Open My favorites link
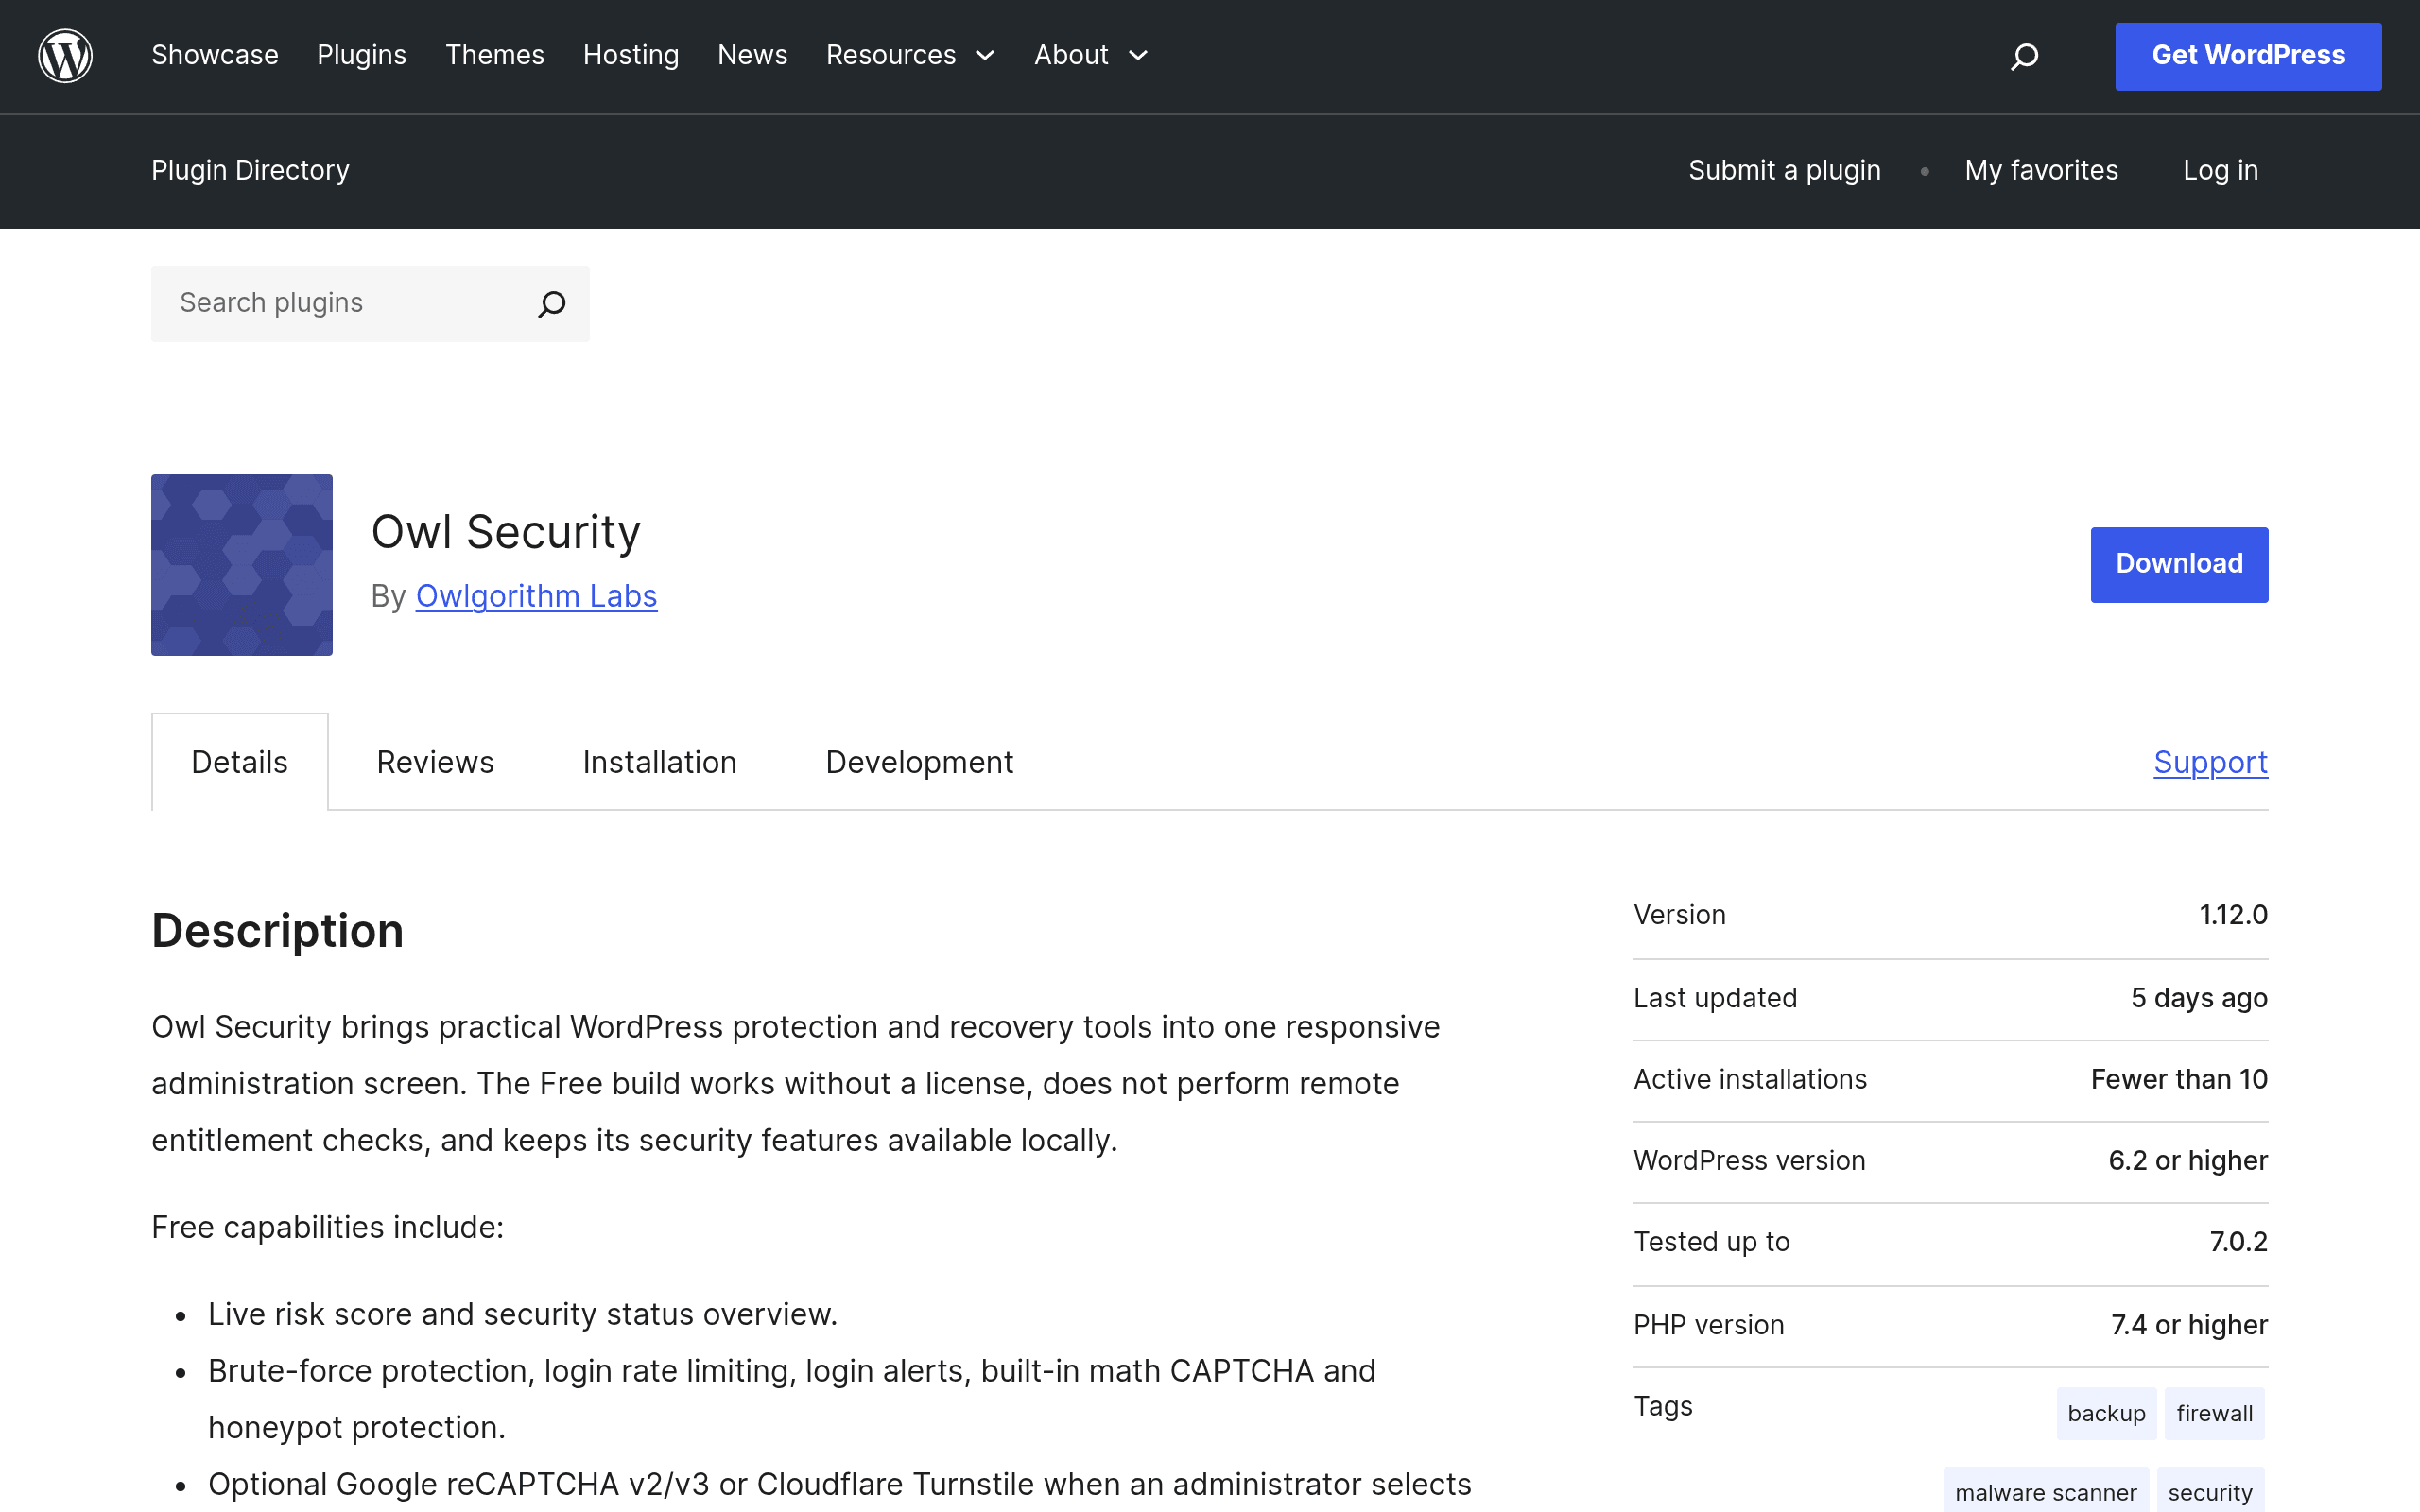This screenshot has width=2420, height=1512. [x=2041, y=170]
